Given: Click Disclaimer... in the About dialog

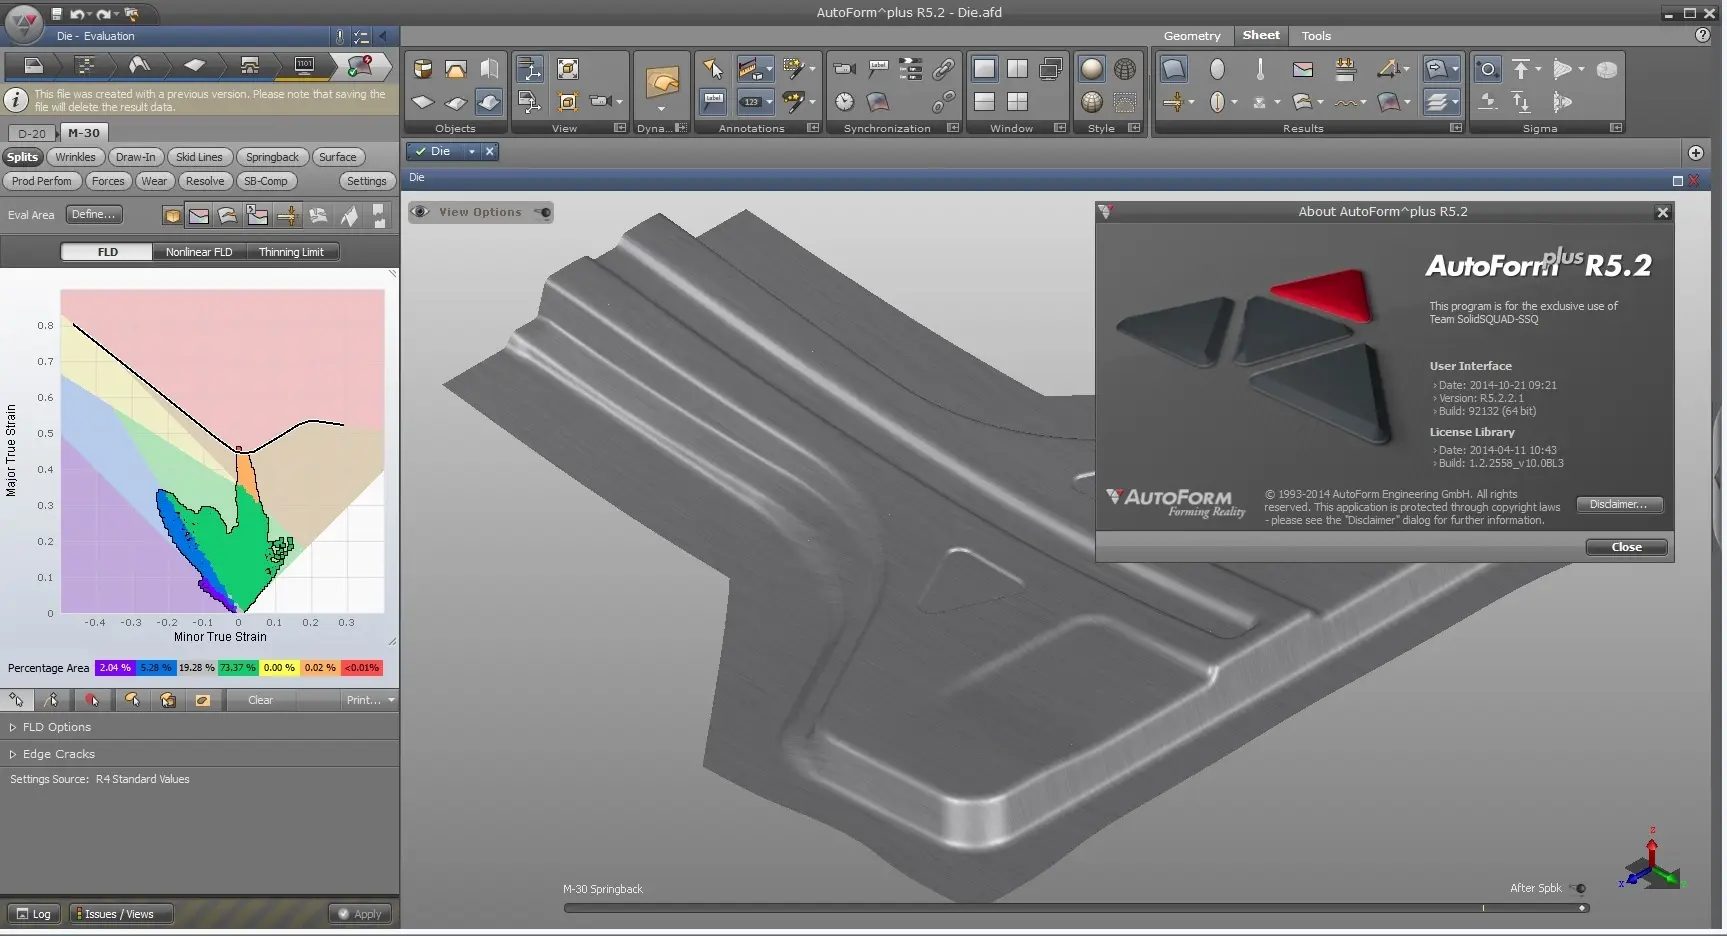Looking at the screenshot, I should click(1618, 504).
